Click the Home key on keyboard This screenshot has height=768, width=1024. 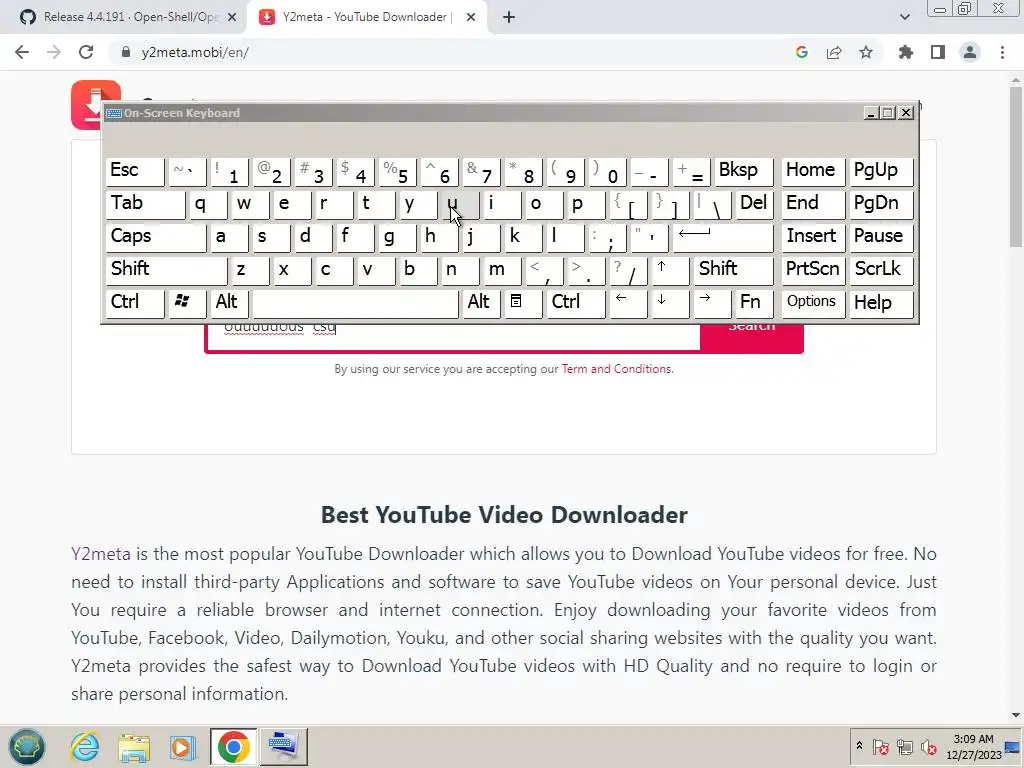[x=813, y=172]
